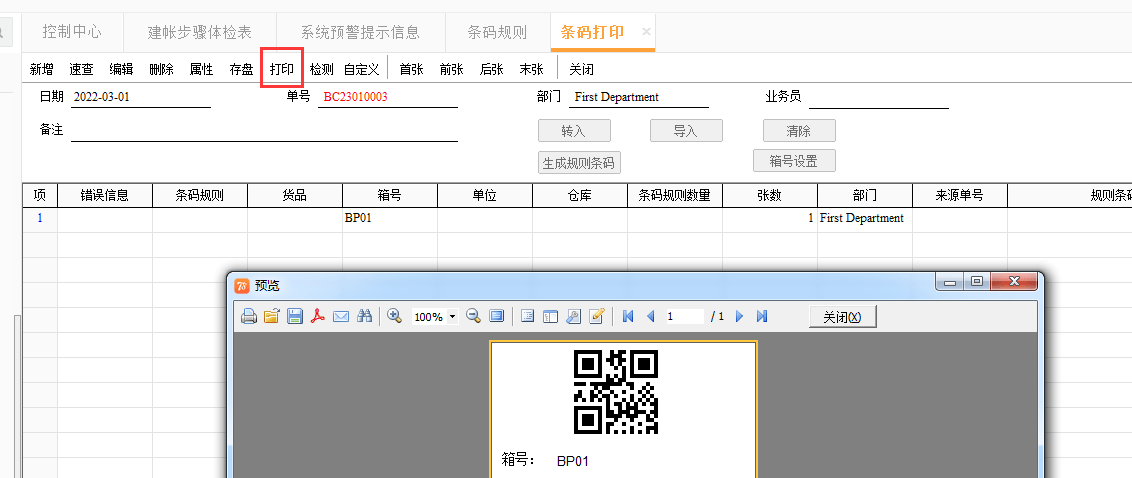Click the 备注 input field
This screenshot has width=1132, height=478.
(264, 131)
